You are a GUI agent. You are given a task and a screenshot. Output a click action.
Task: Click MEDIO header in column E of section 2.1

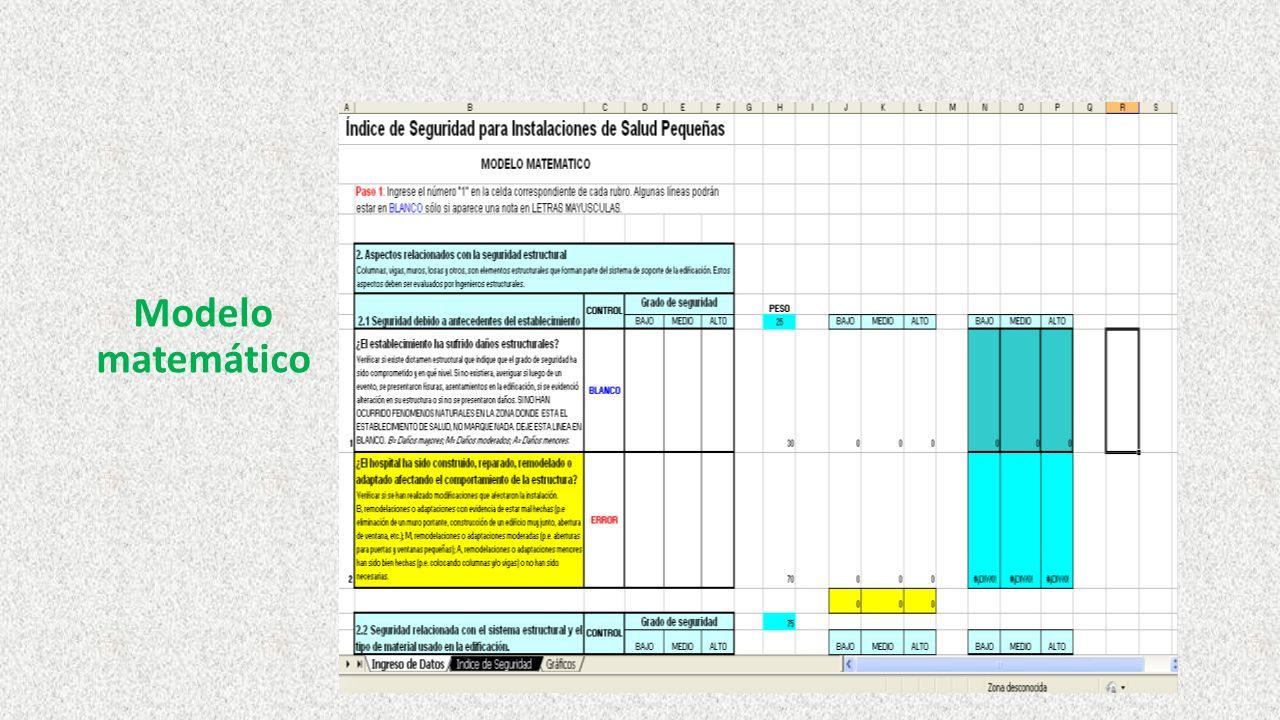coord(682,321)
